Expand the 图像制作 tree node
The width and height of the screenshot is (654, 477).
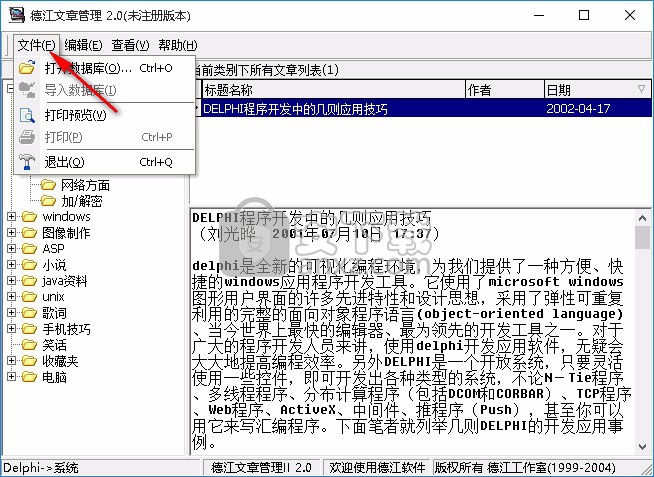pyautogui.click(x=11, y=233)
